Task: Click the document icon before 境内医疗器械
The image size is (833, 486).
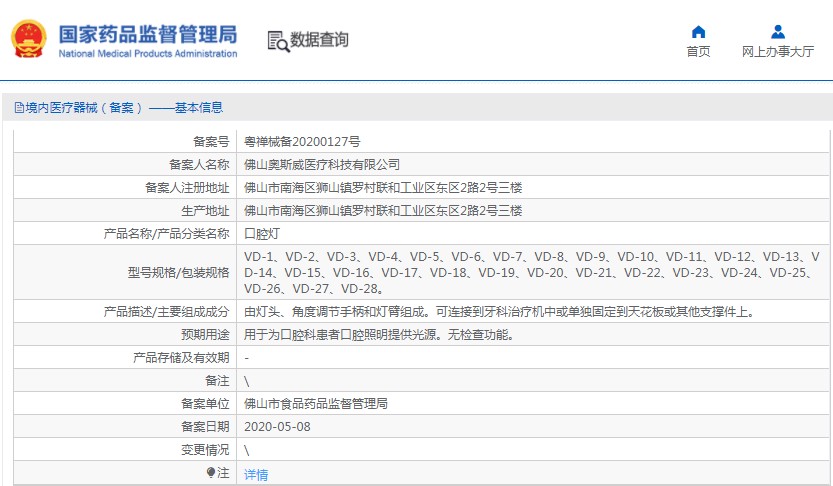Action: 19,108
